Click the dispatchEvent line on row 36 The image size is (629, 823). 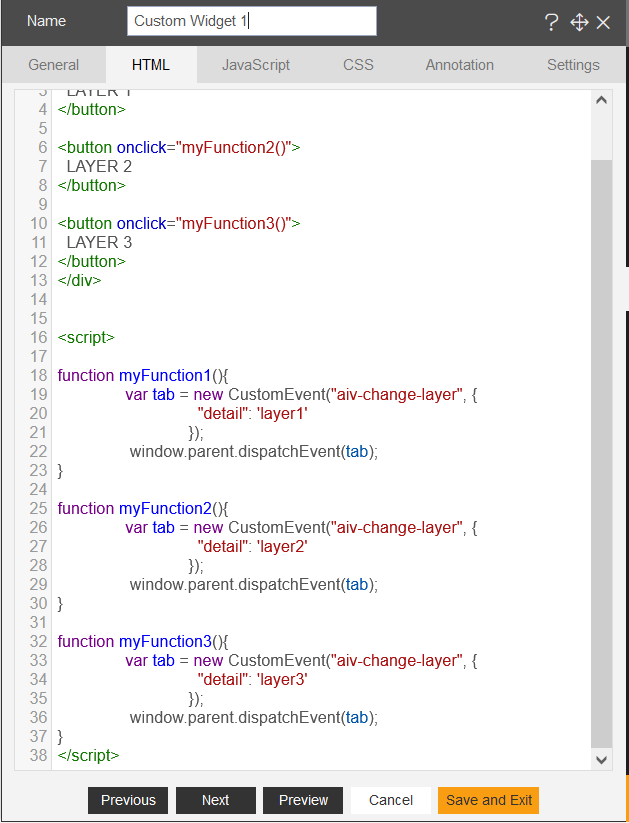(254, 717)
